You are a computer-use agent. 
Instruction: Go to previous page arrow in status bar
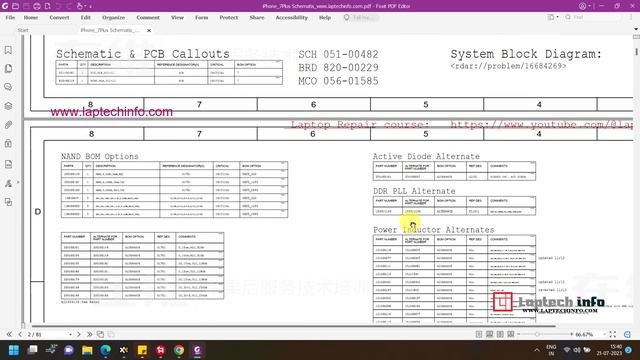pyautogui.click(x=20, y=334)
